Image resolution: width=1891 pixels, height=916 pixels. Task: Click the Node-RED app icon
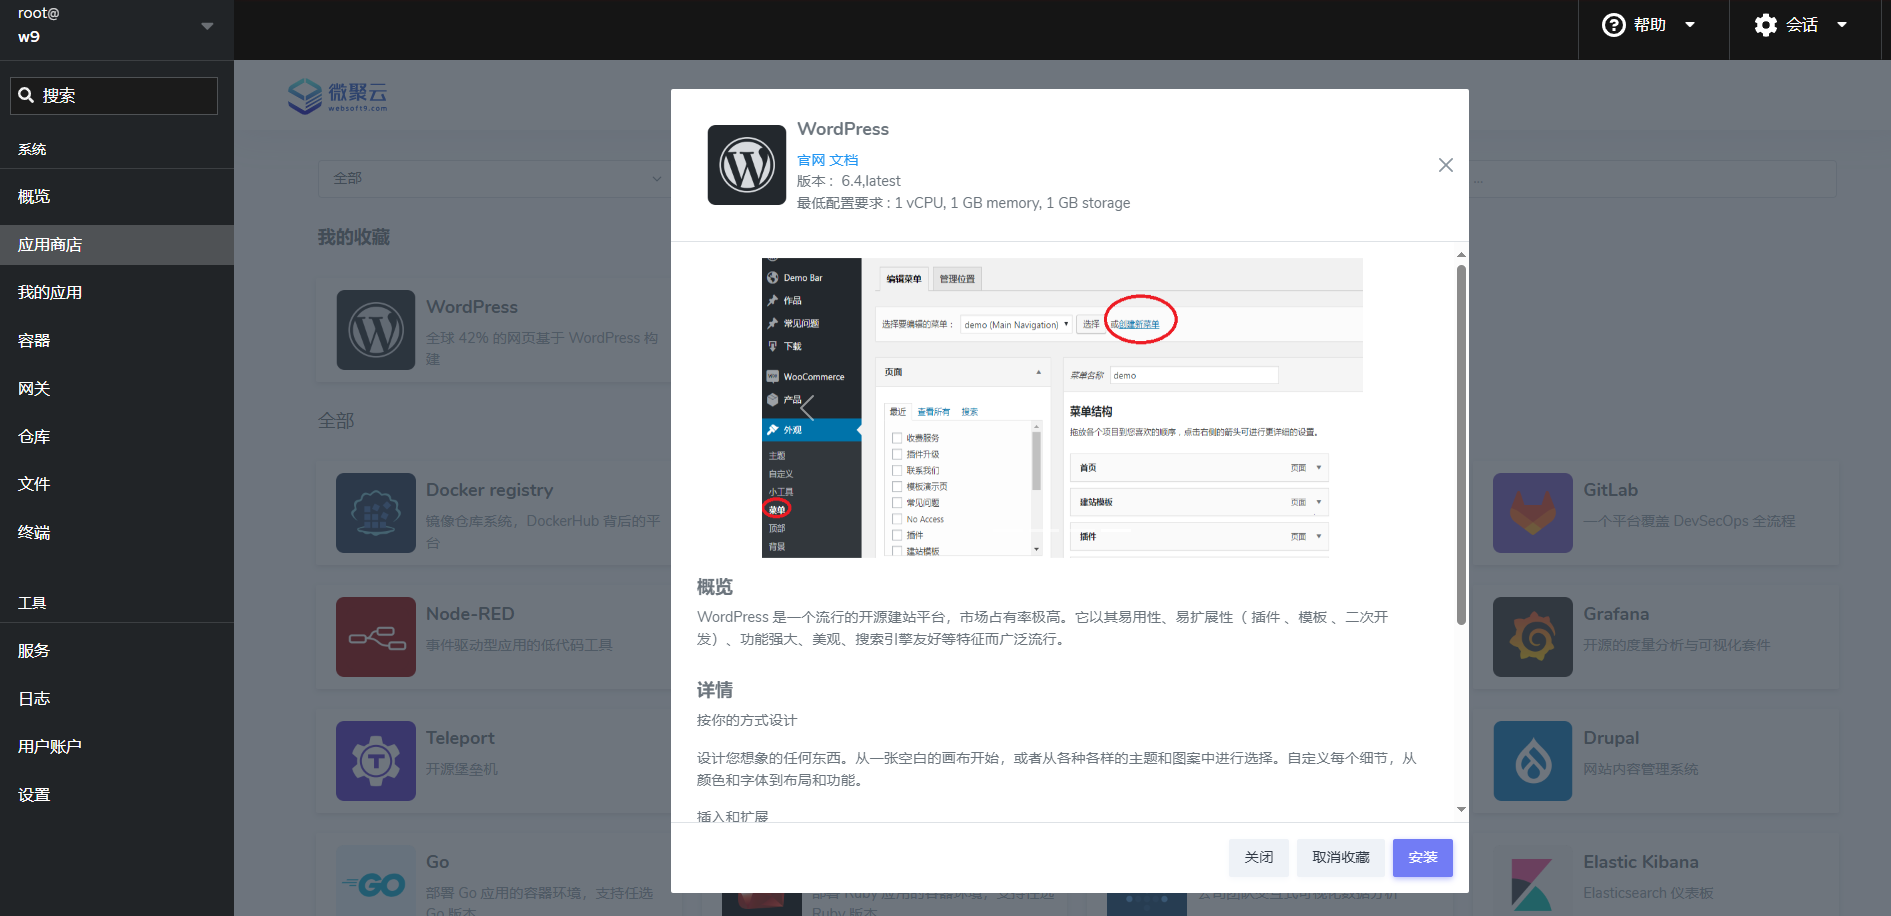(375, 637)
